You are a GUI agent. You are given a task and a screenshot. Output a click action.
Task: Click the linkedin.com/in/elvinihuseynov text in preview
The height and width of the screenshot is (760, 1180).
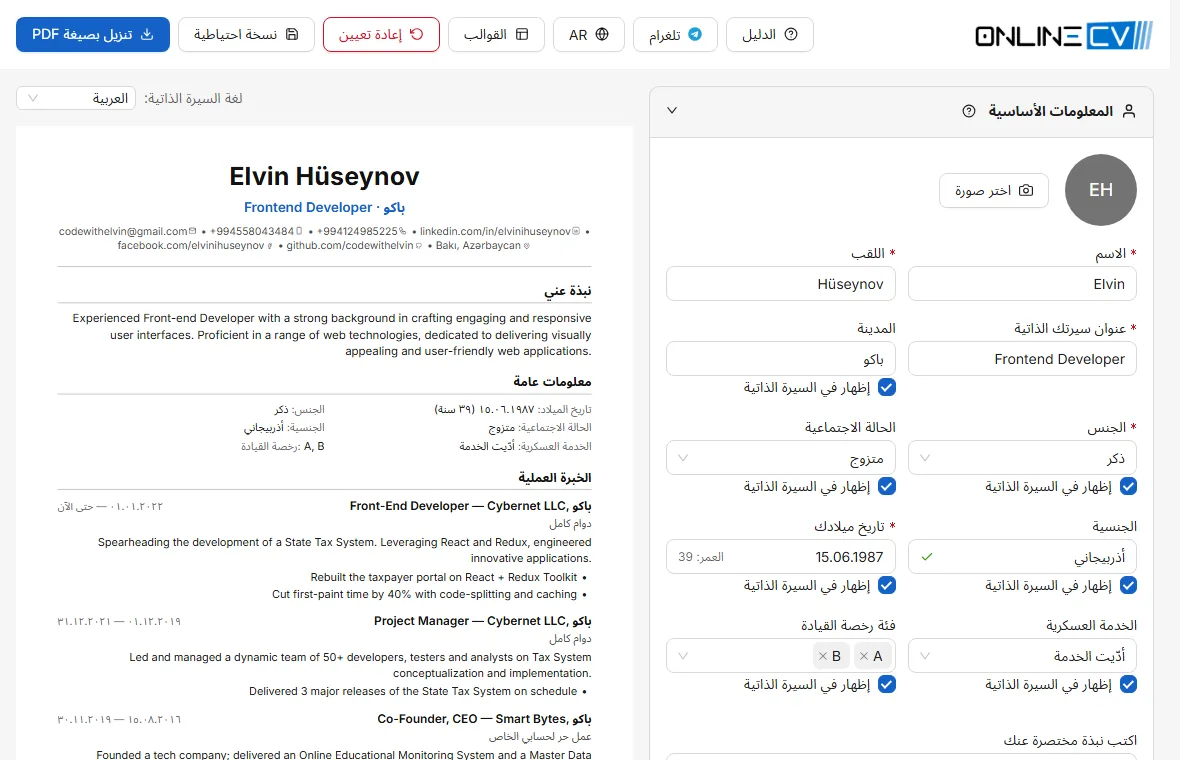[495, 231]
